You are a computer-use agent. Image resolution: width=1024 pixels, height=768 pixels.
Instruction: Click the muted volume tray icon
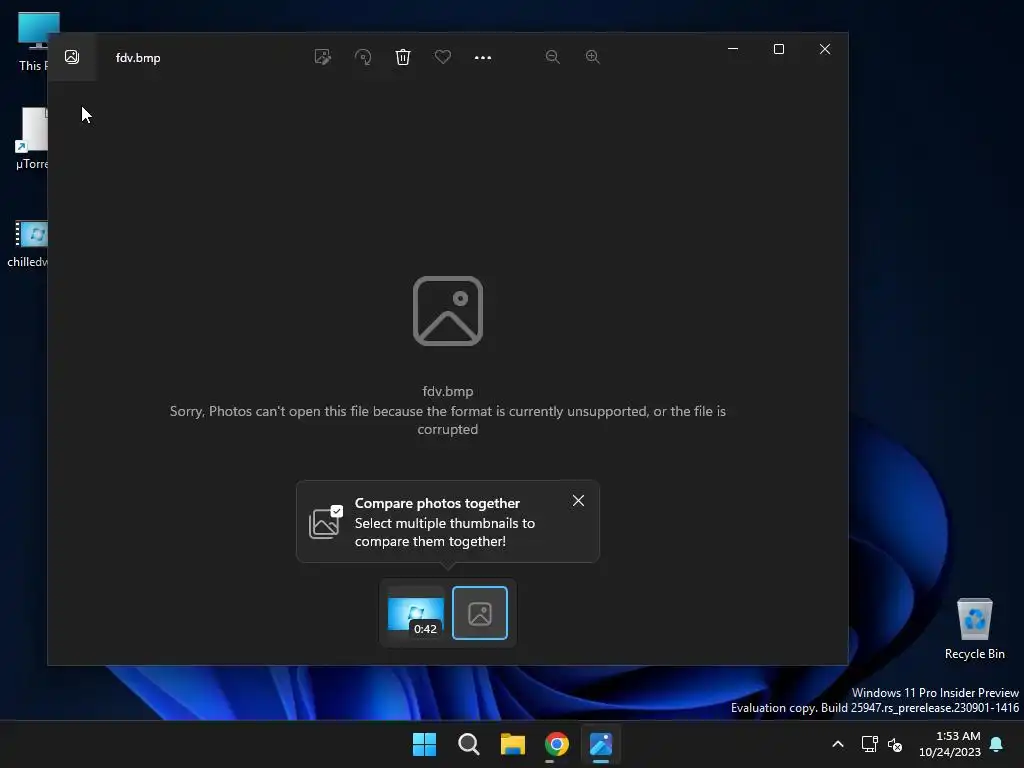895,744
